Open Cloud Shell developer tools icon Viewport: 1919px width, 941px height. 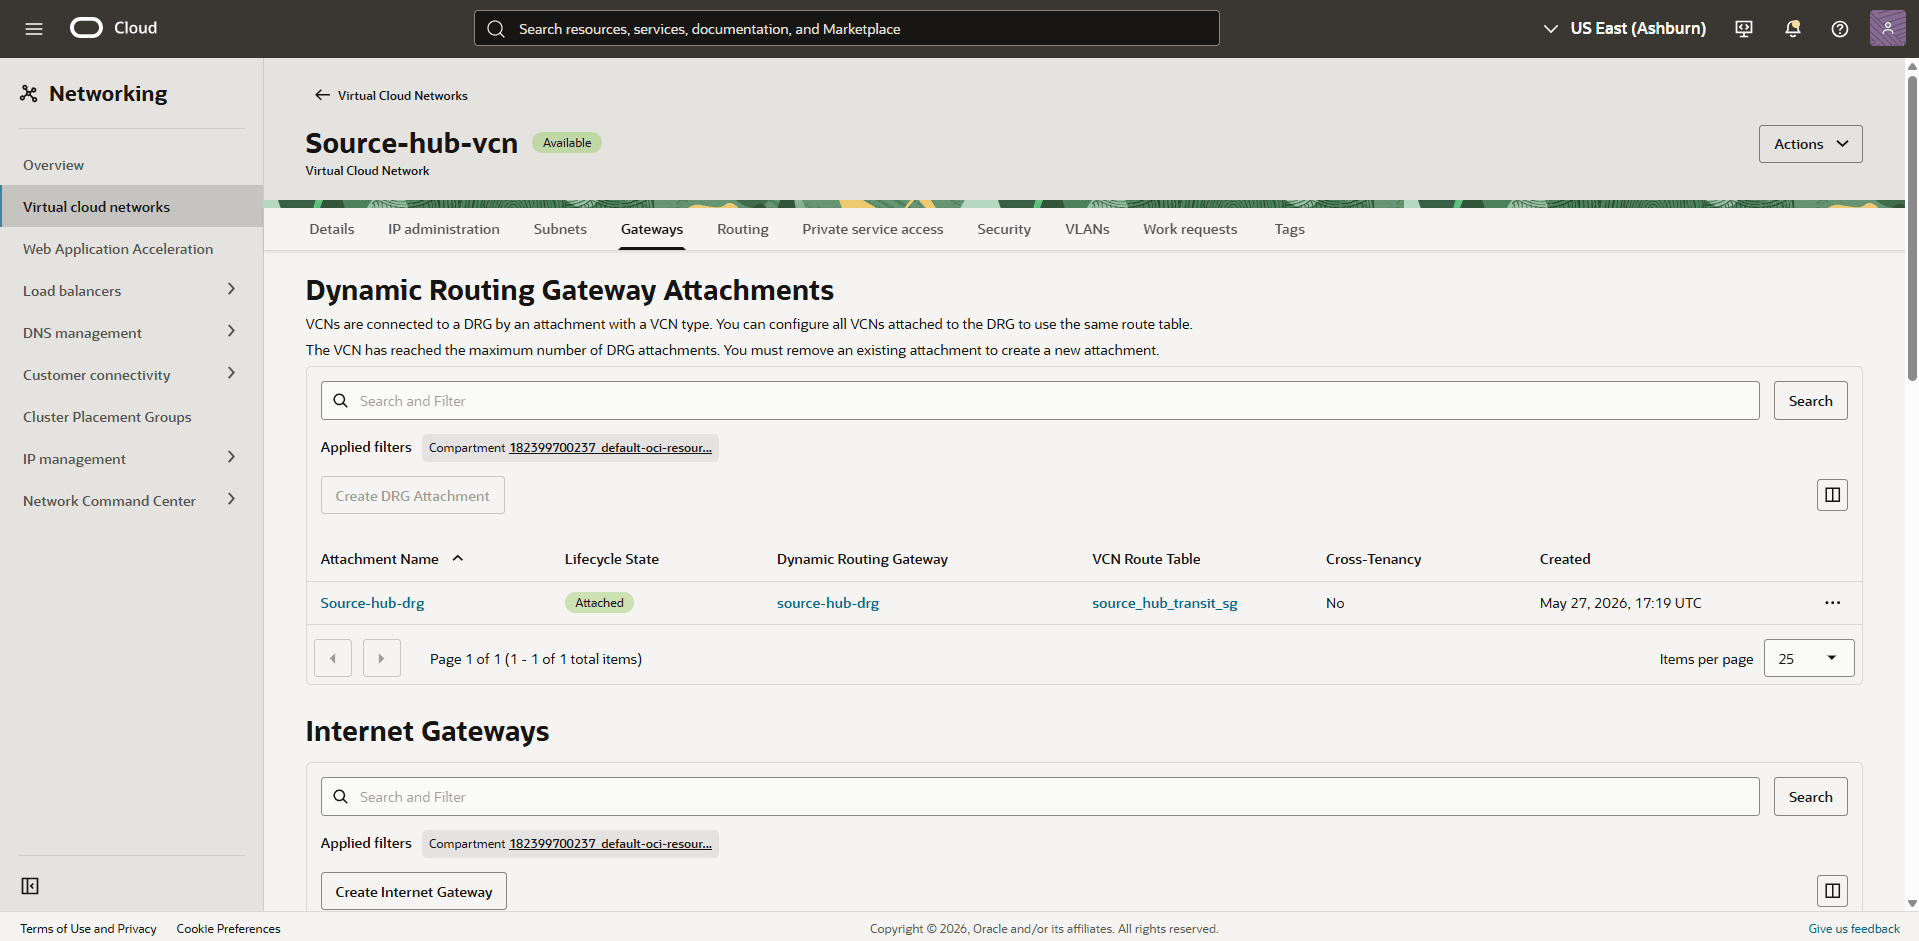pos(1744,29)
